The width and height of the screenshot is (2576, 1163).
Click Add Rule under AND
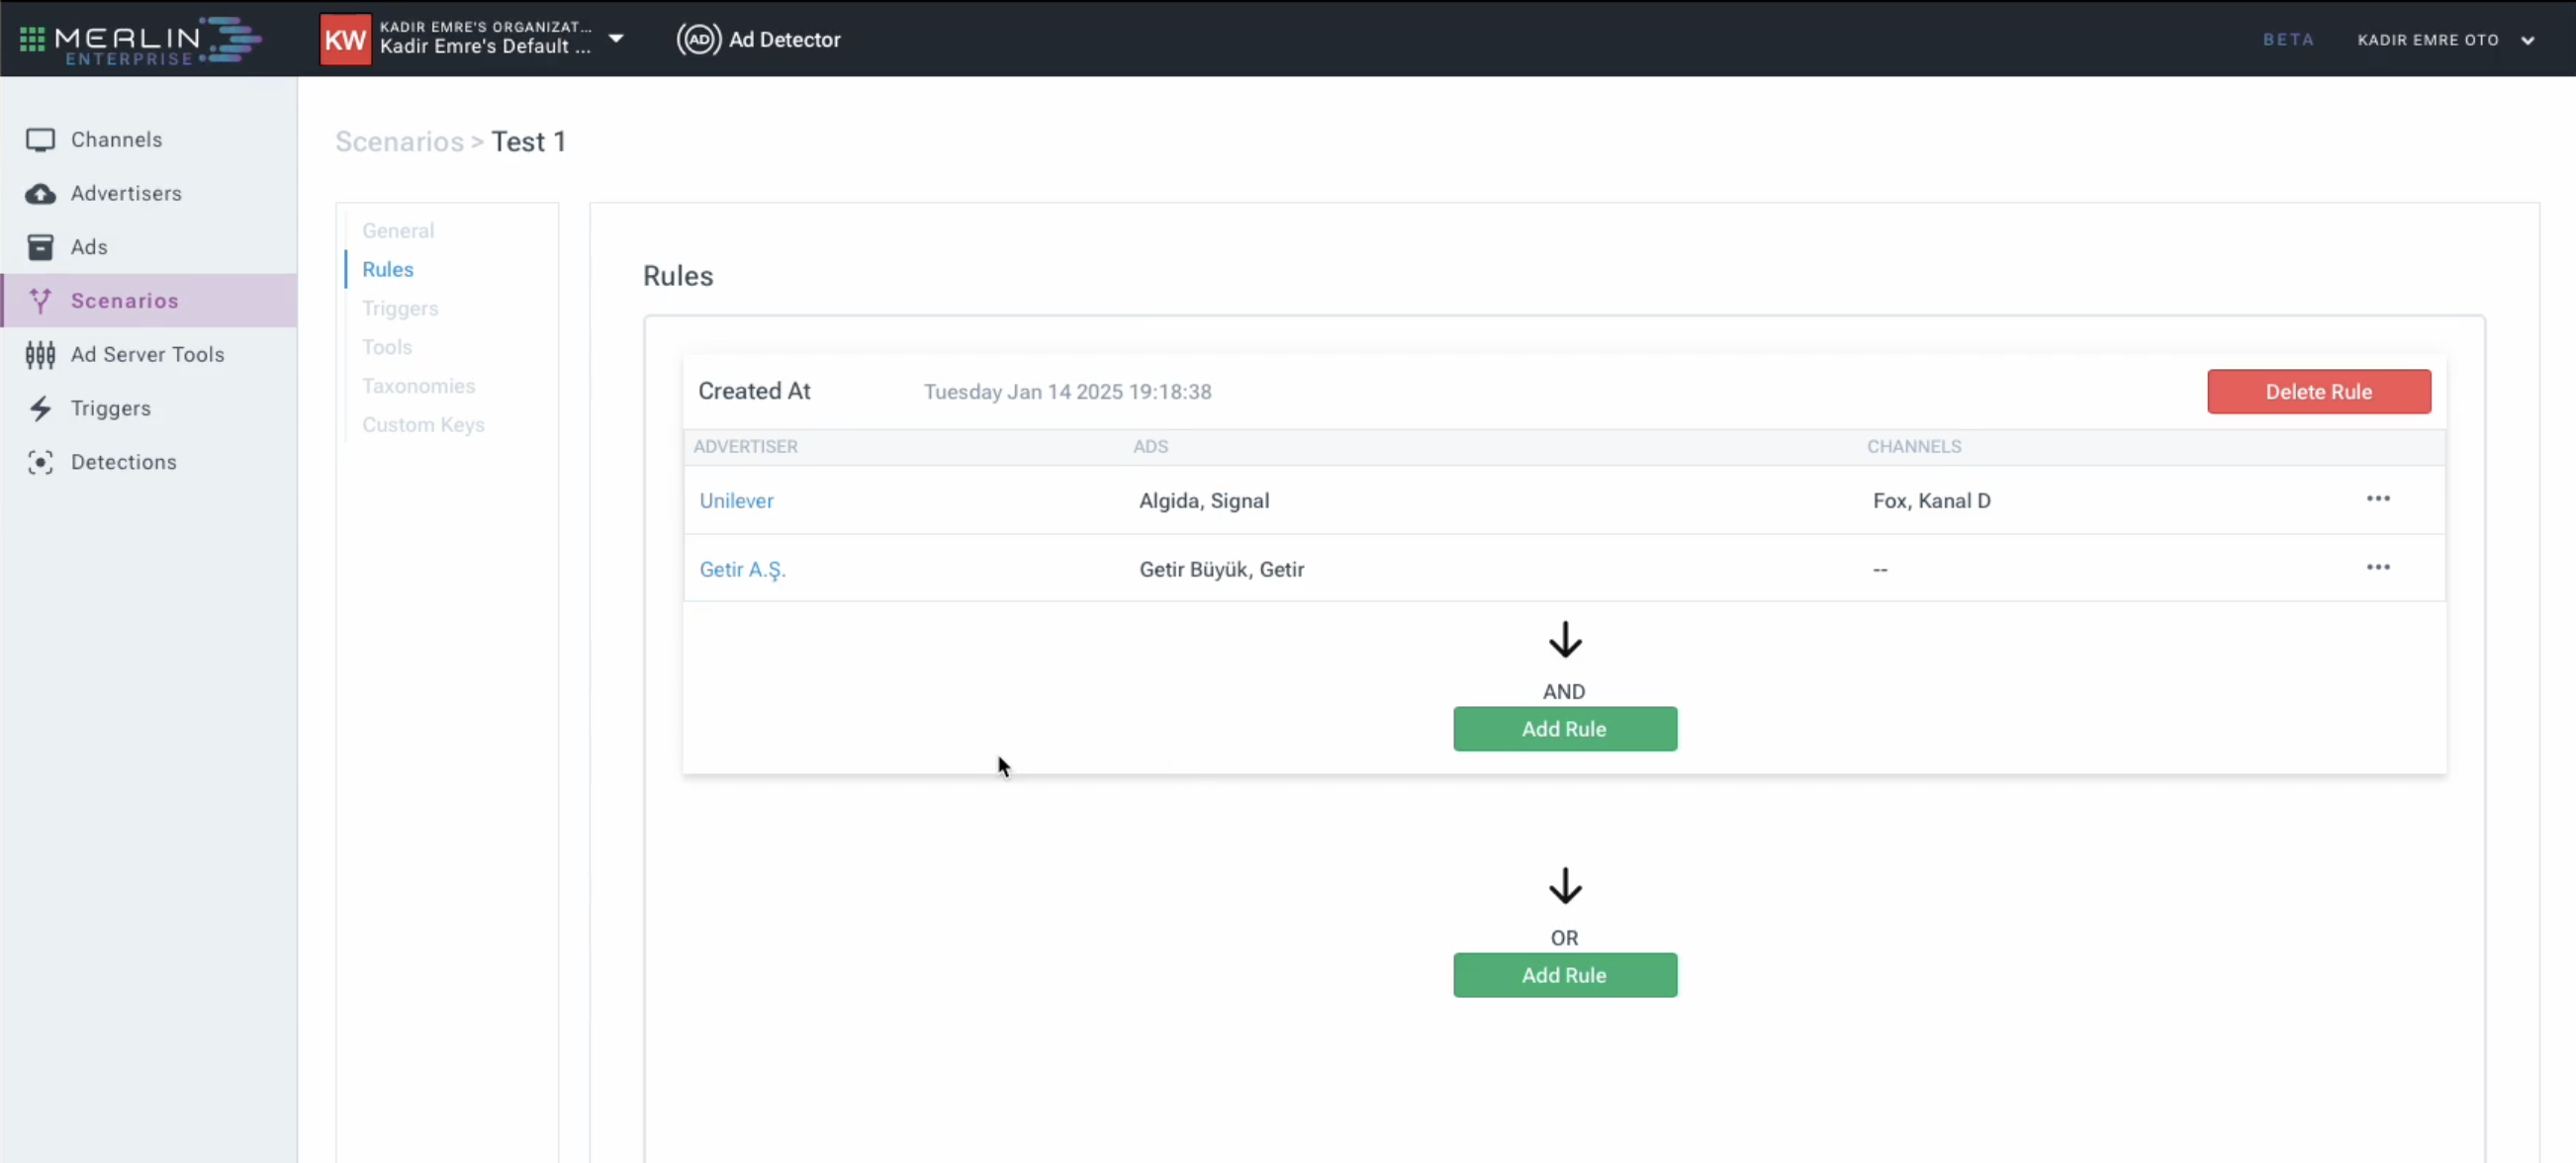(x=1565, y=730)
